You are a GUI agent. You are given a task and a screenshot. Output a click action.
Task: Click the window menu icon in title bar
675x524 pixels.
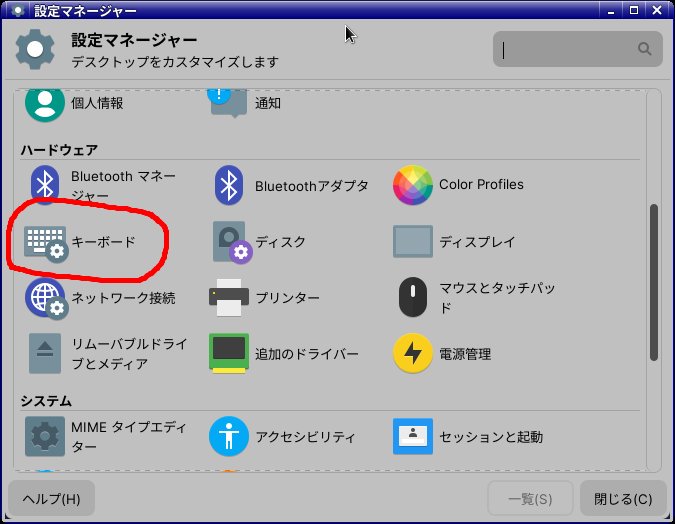point(18,10)
